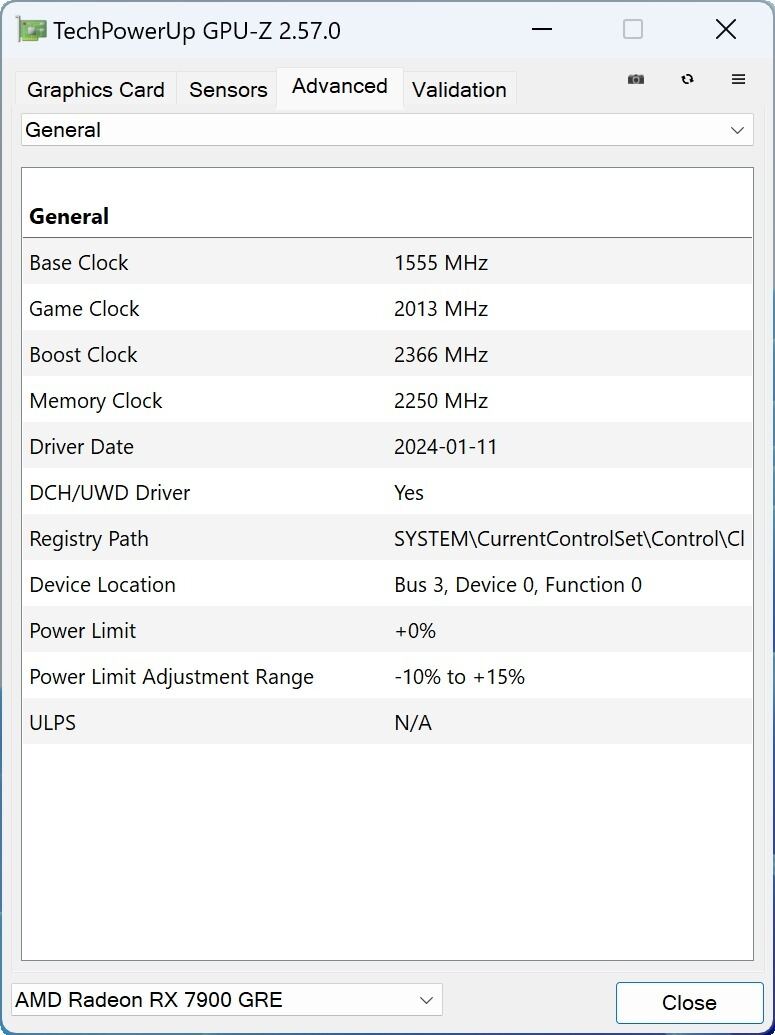Click the bold General section heading
Viewport: 775px width, 1035px height.
point(69,217)
